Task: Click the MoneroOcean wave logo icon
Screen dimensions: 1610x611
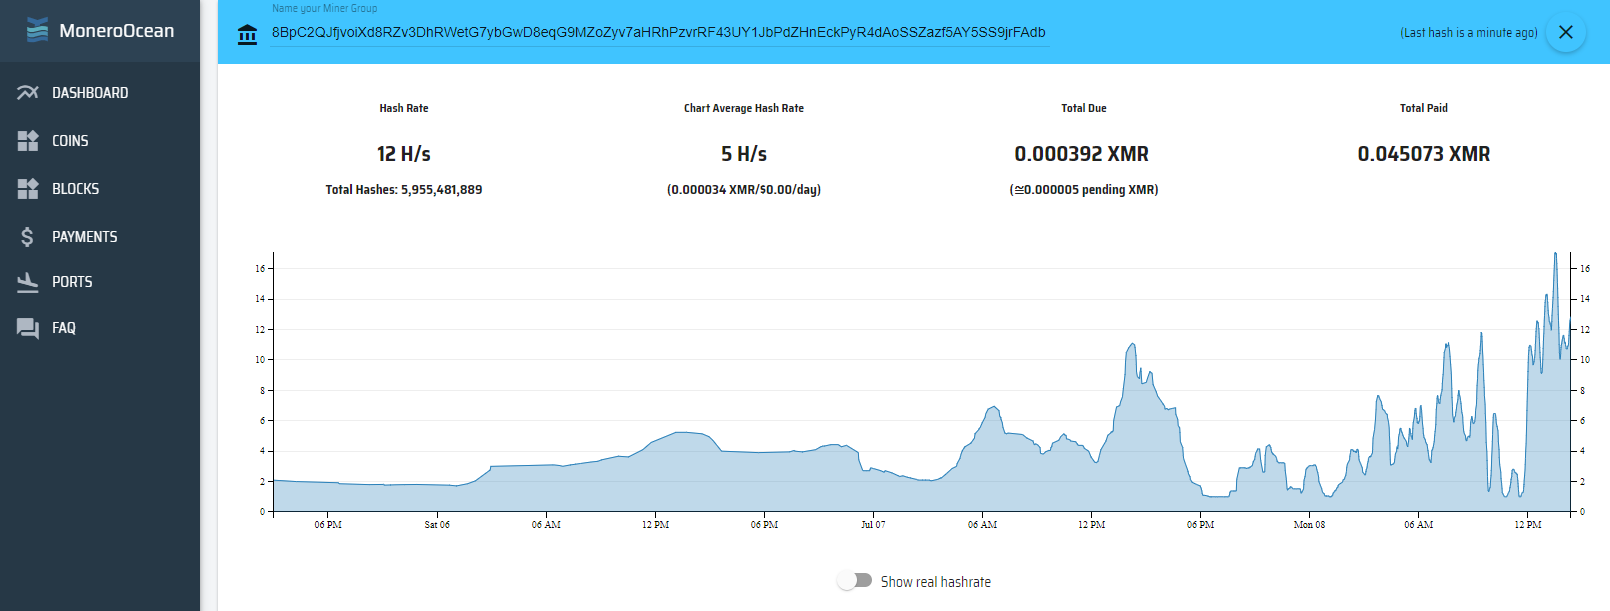Action: pos(37,30)
